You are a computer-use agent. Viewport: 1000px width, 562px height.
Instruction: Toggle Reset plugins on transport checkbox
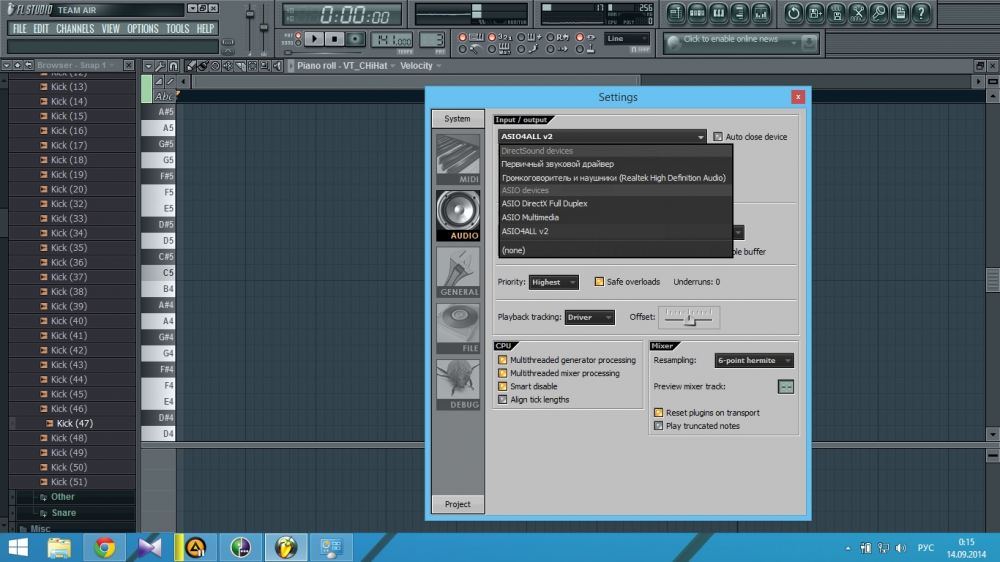coord(658,413)
